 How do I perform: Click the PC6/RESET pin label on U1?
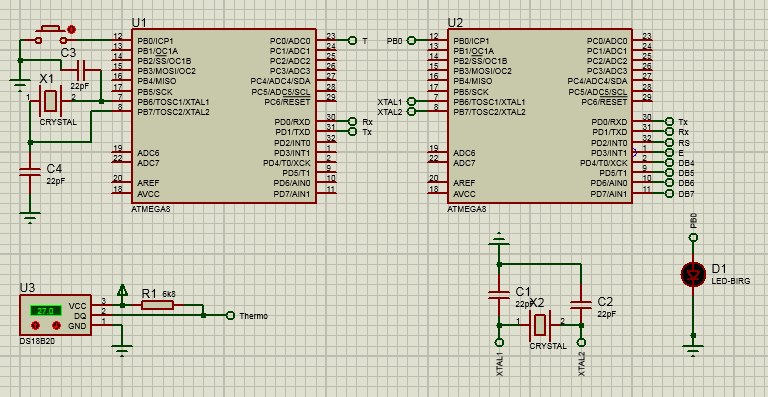click(288, 102)
